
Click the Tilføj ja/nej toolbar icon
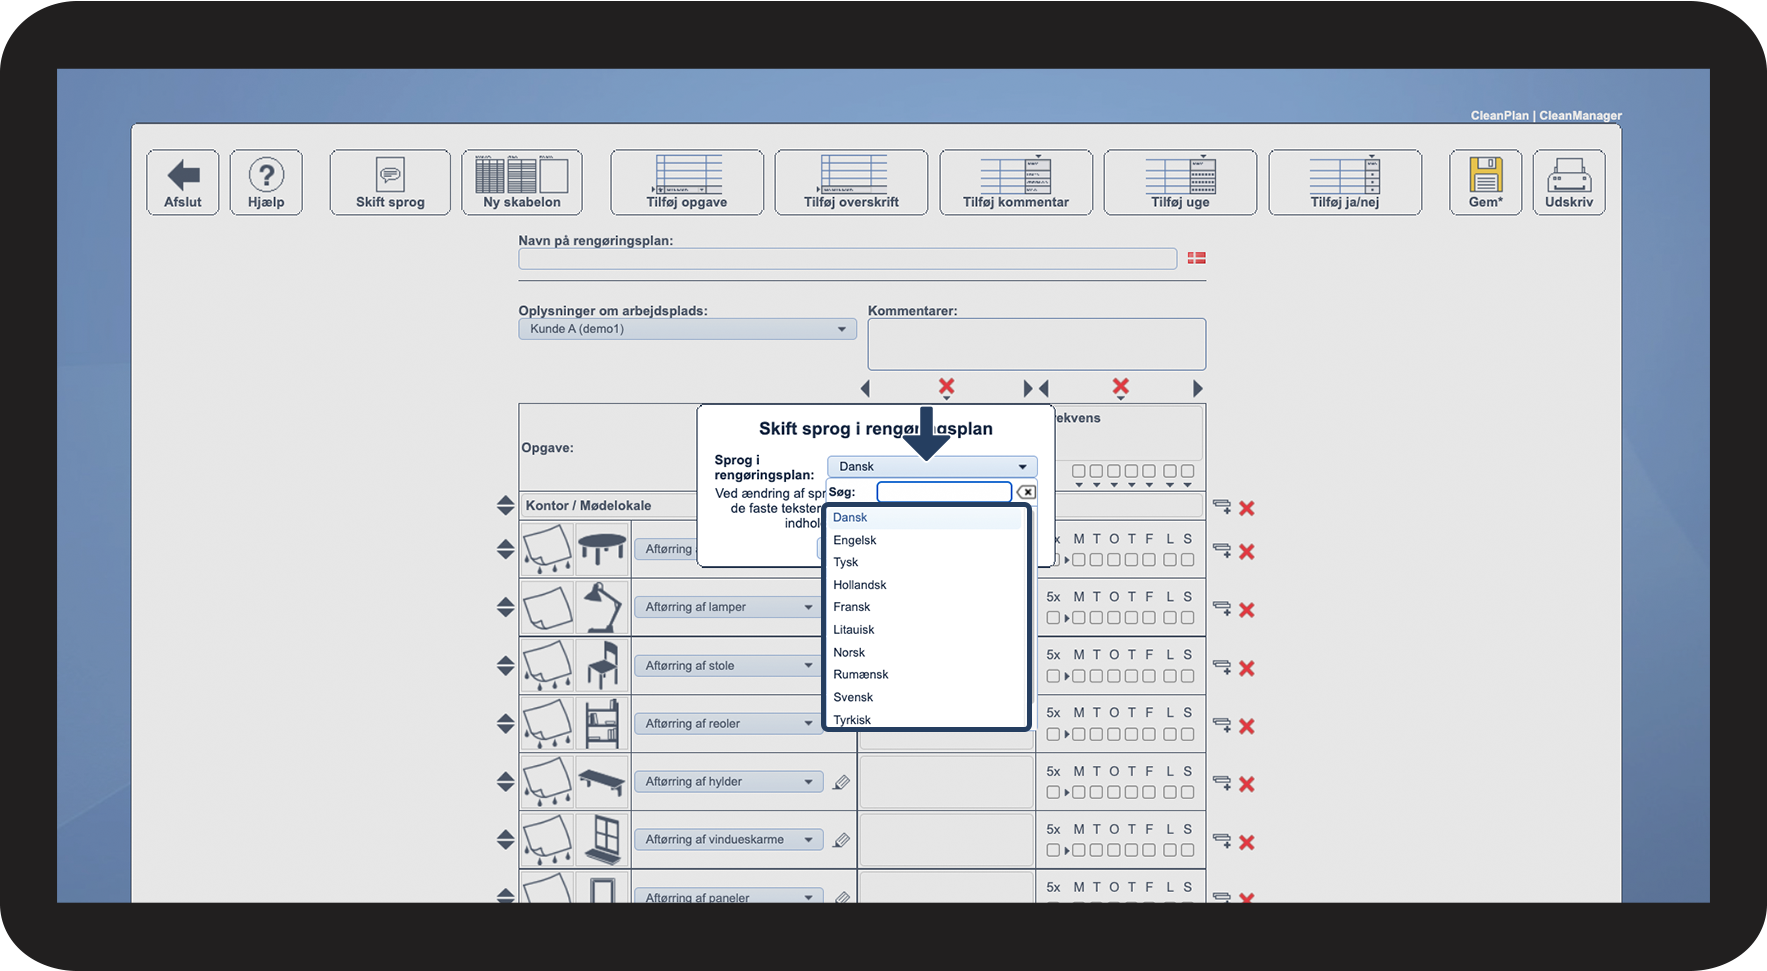tap(1345, 182)
